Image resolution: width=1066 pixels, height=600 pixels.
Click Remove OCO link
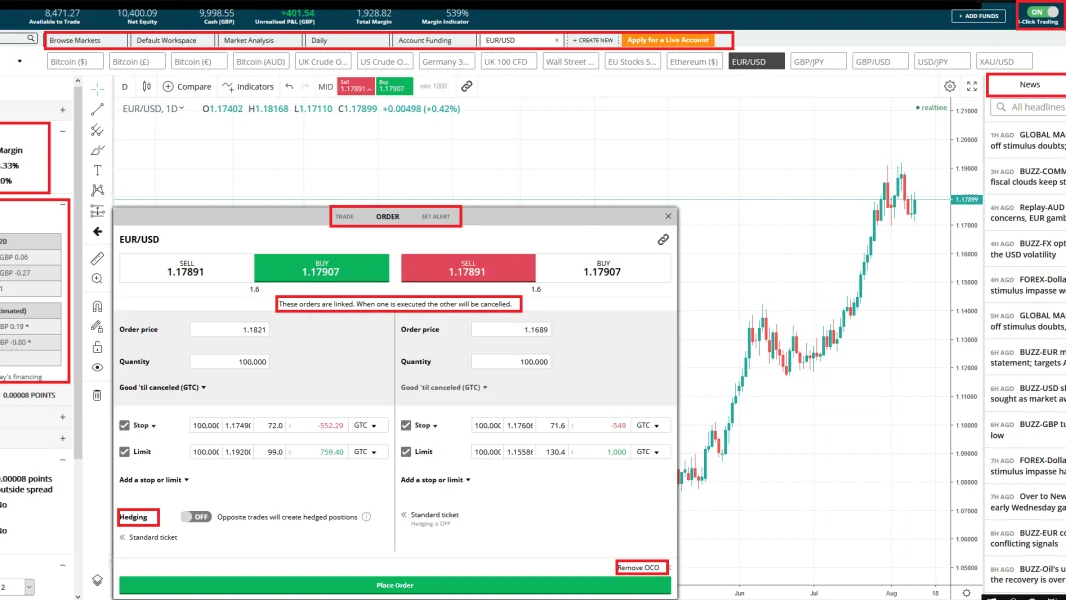638,567
